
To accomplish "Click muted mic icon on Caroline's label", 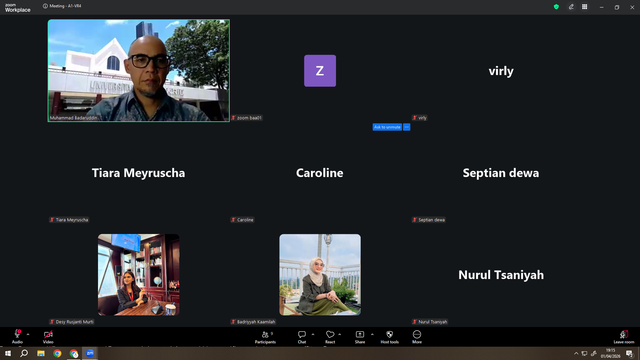I will (x=233, y=220).
